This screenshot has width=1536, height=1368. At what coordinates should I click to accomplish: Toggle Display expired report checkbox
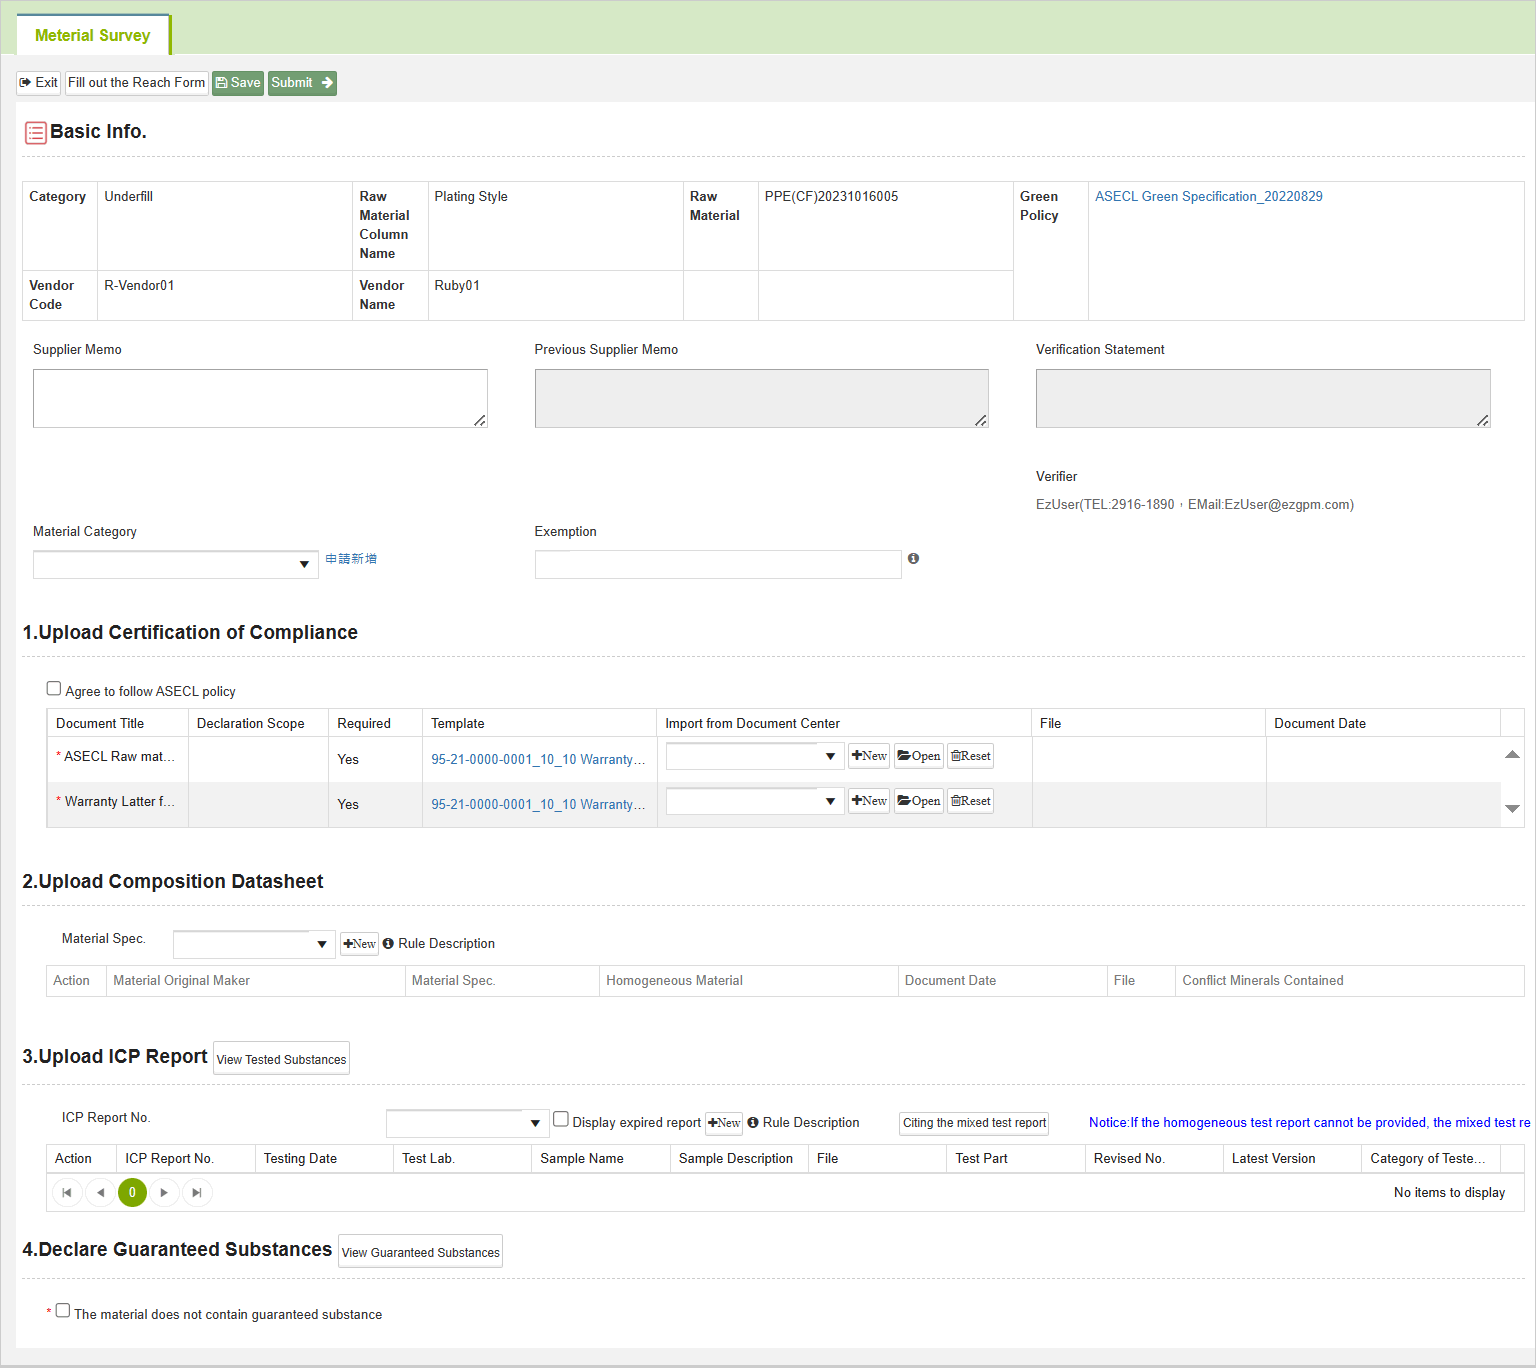pos(561,1119)
